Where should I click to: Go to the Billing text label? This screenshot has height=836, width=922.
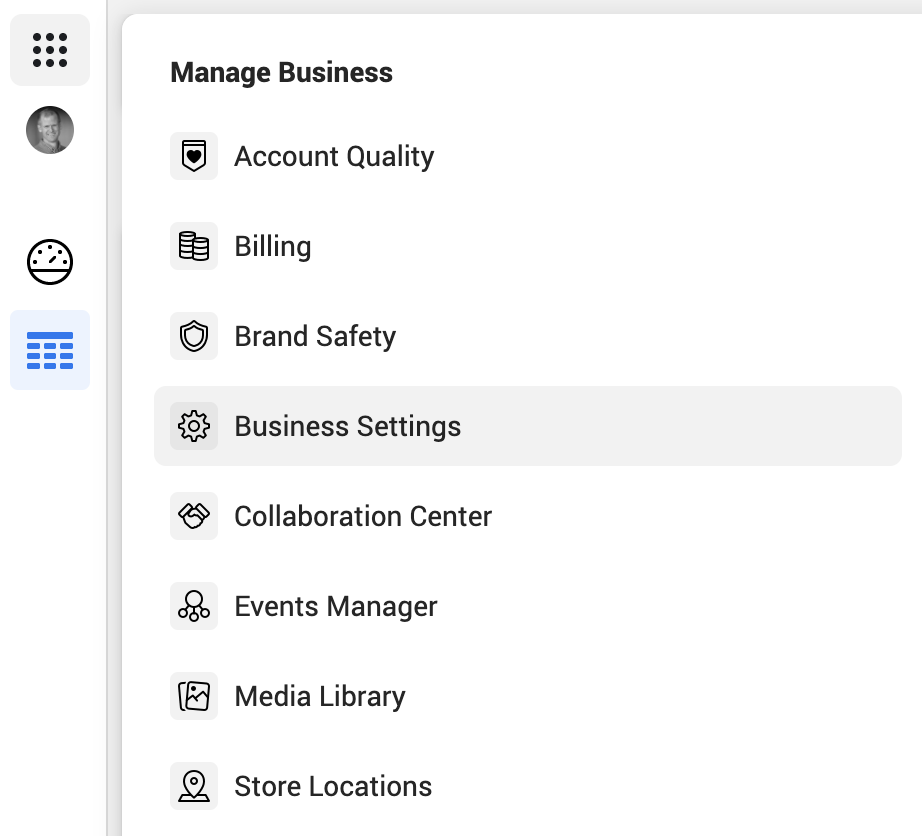click(x=272, y=247)
